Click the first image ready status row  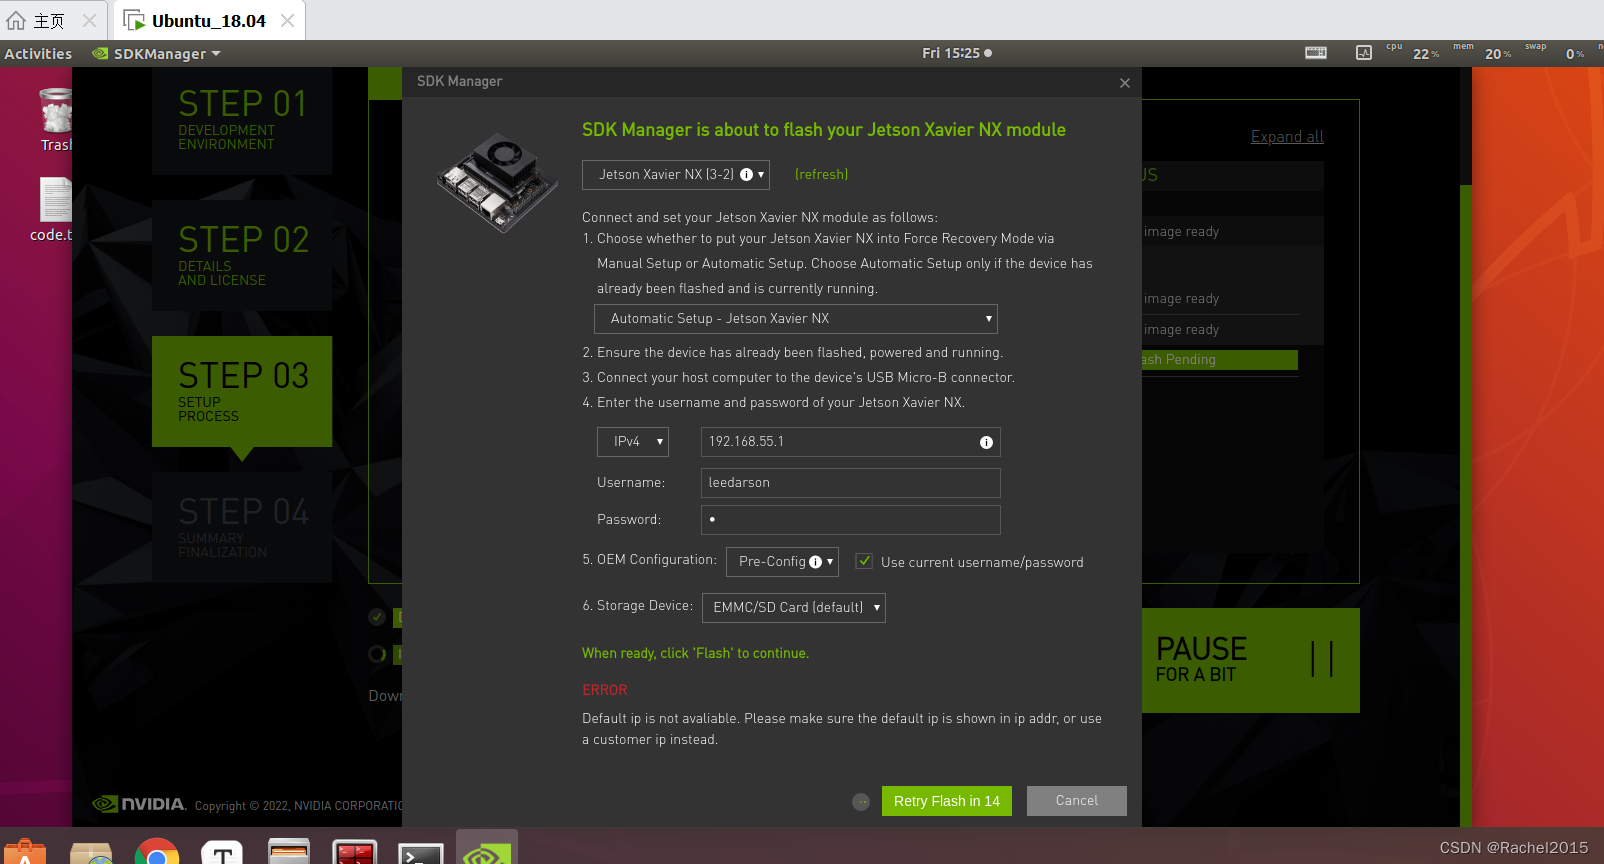pos(1232,232)
